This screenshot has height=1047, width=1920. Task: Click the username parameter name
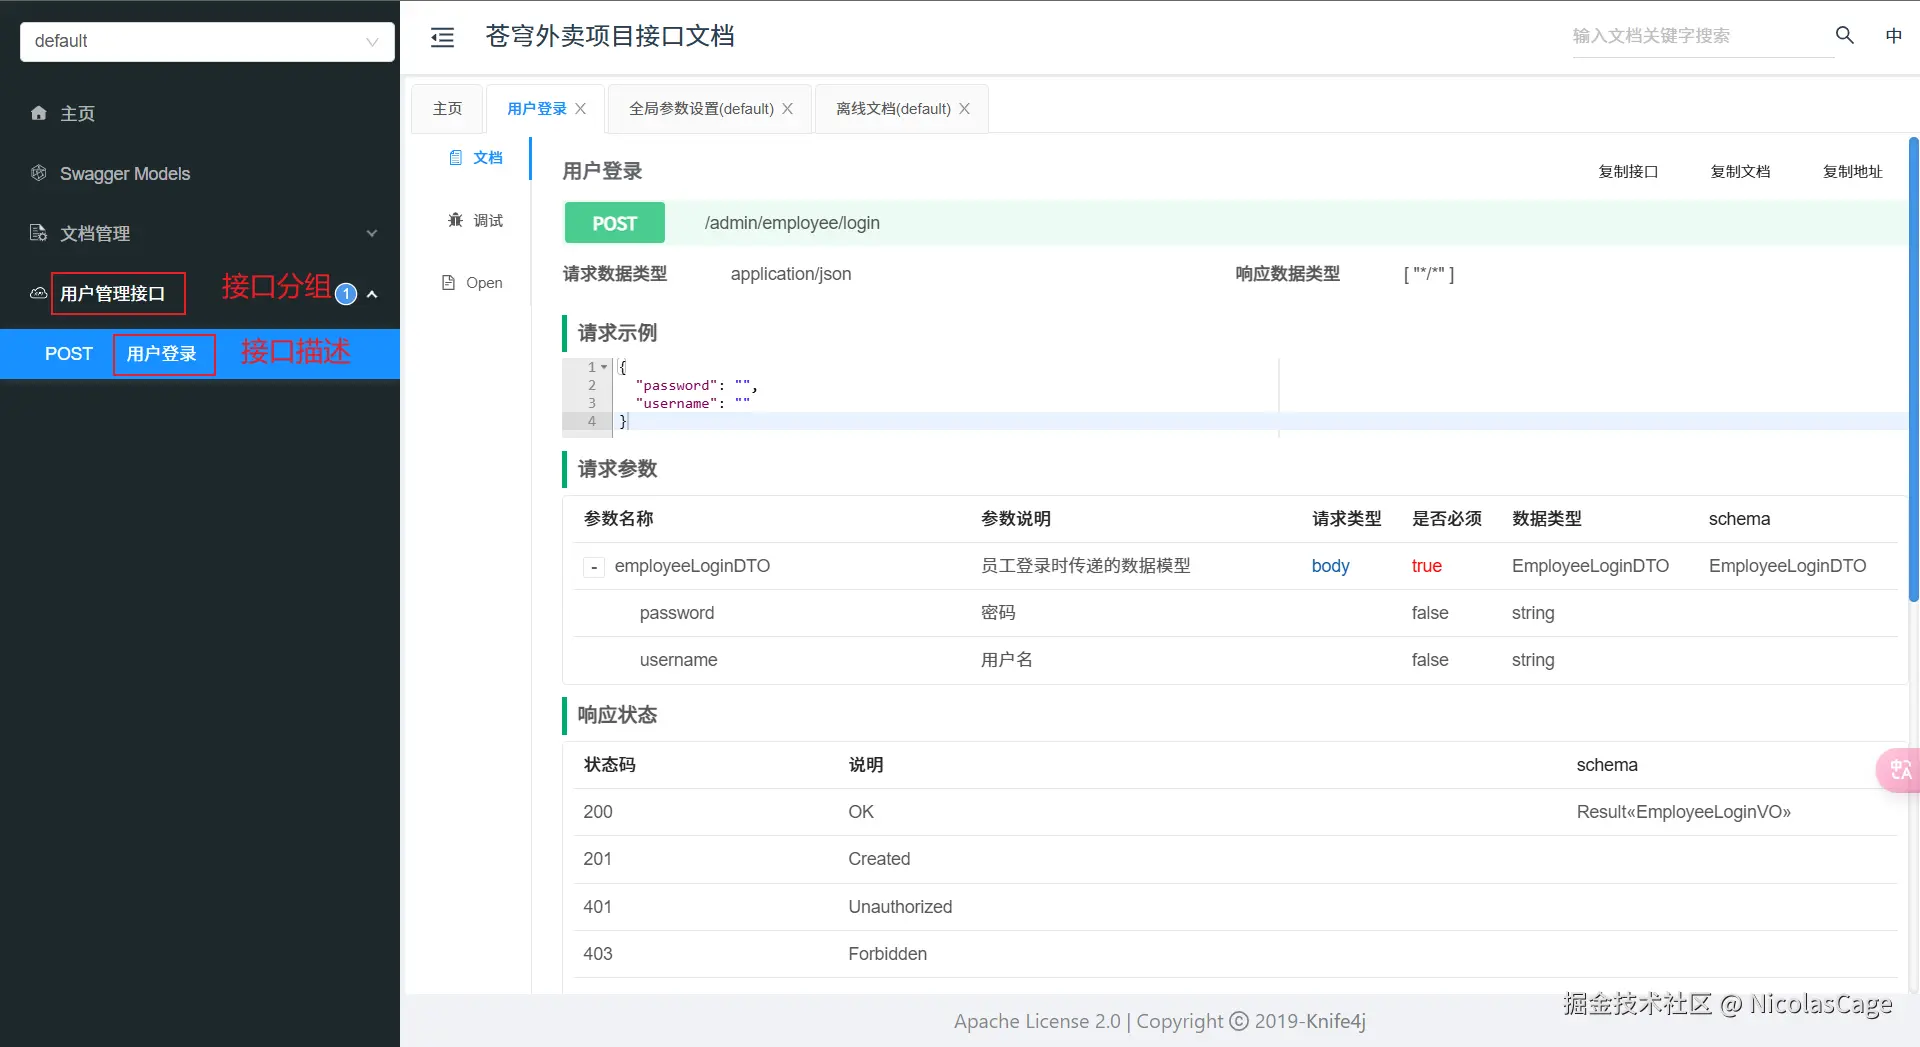678,660
